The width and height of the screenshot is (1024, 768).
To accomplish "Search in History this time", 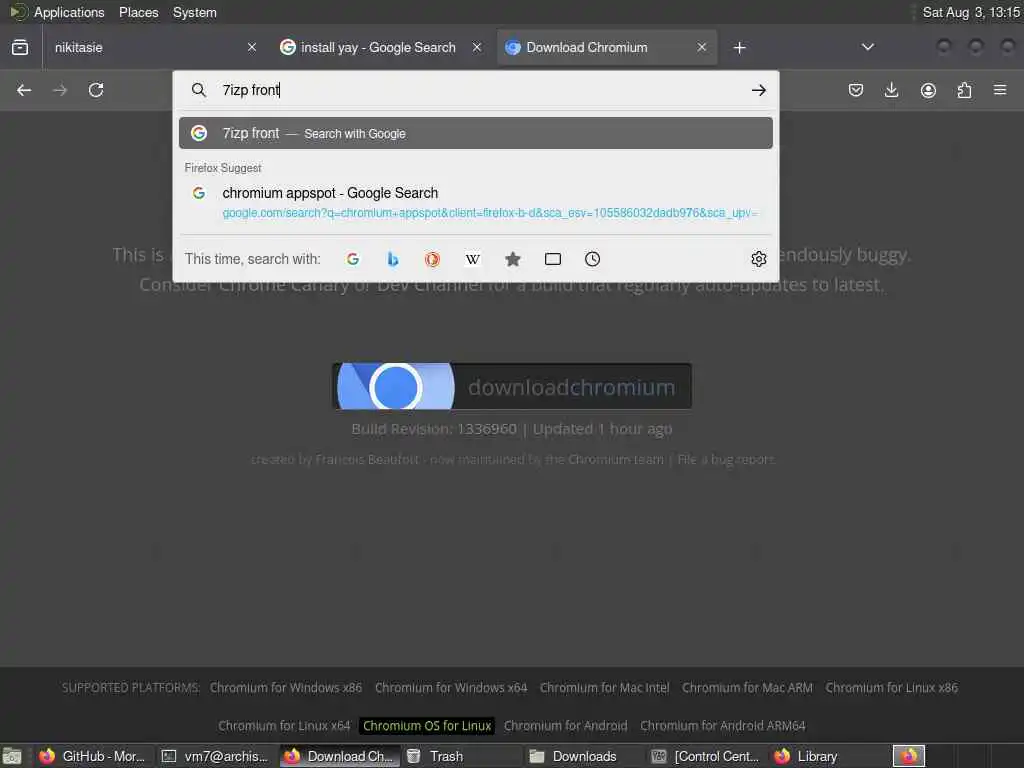I will [592, 259].
